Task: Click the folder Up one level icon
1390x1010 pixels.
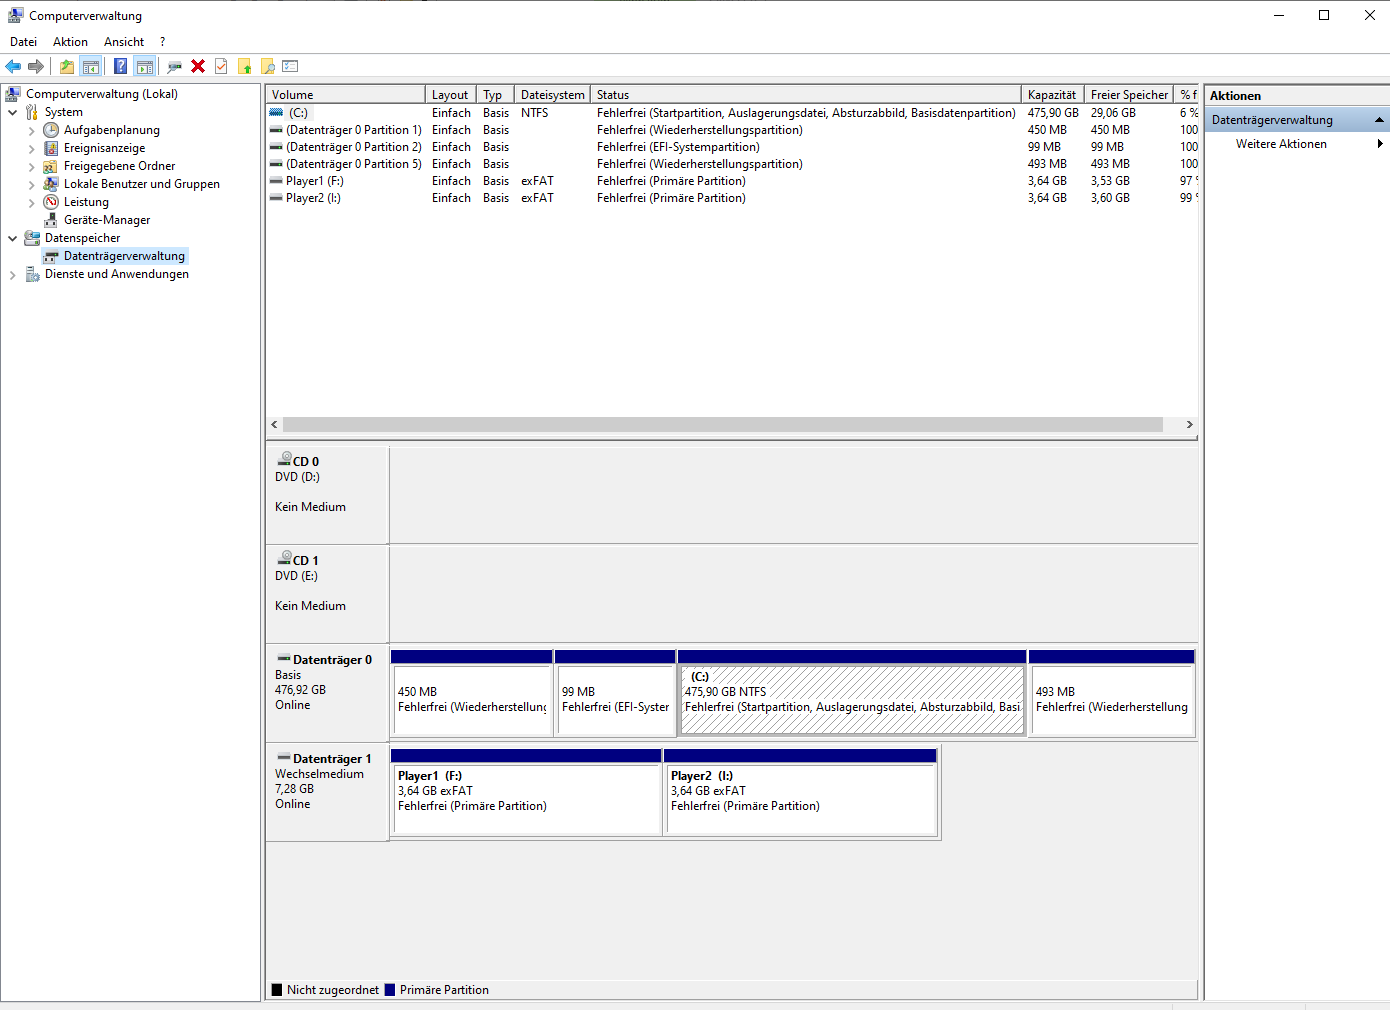Action: pyautogui.click(x=66, y=66)
